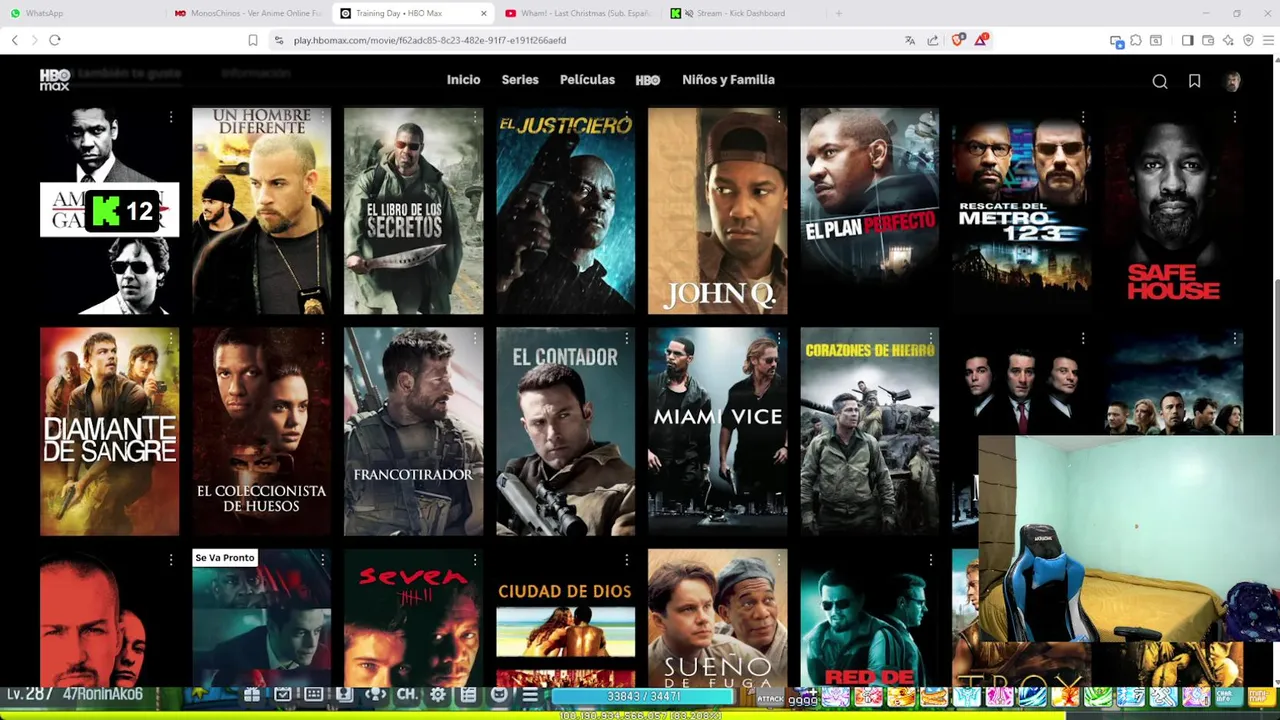Screen dimensions: 1280x720
Task: Open Niños y Familia section
Action: point(728,80)
